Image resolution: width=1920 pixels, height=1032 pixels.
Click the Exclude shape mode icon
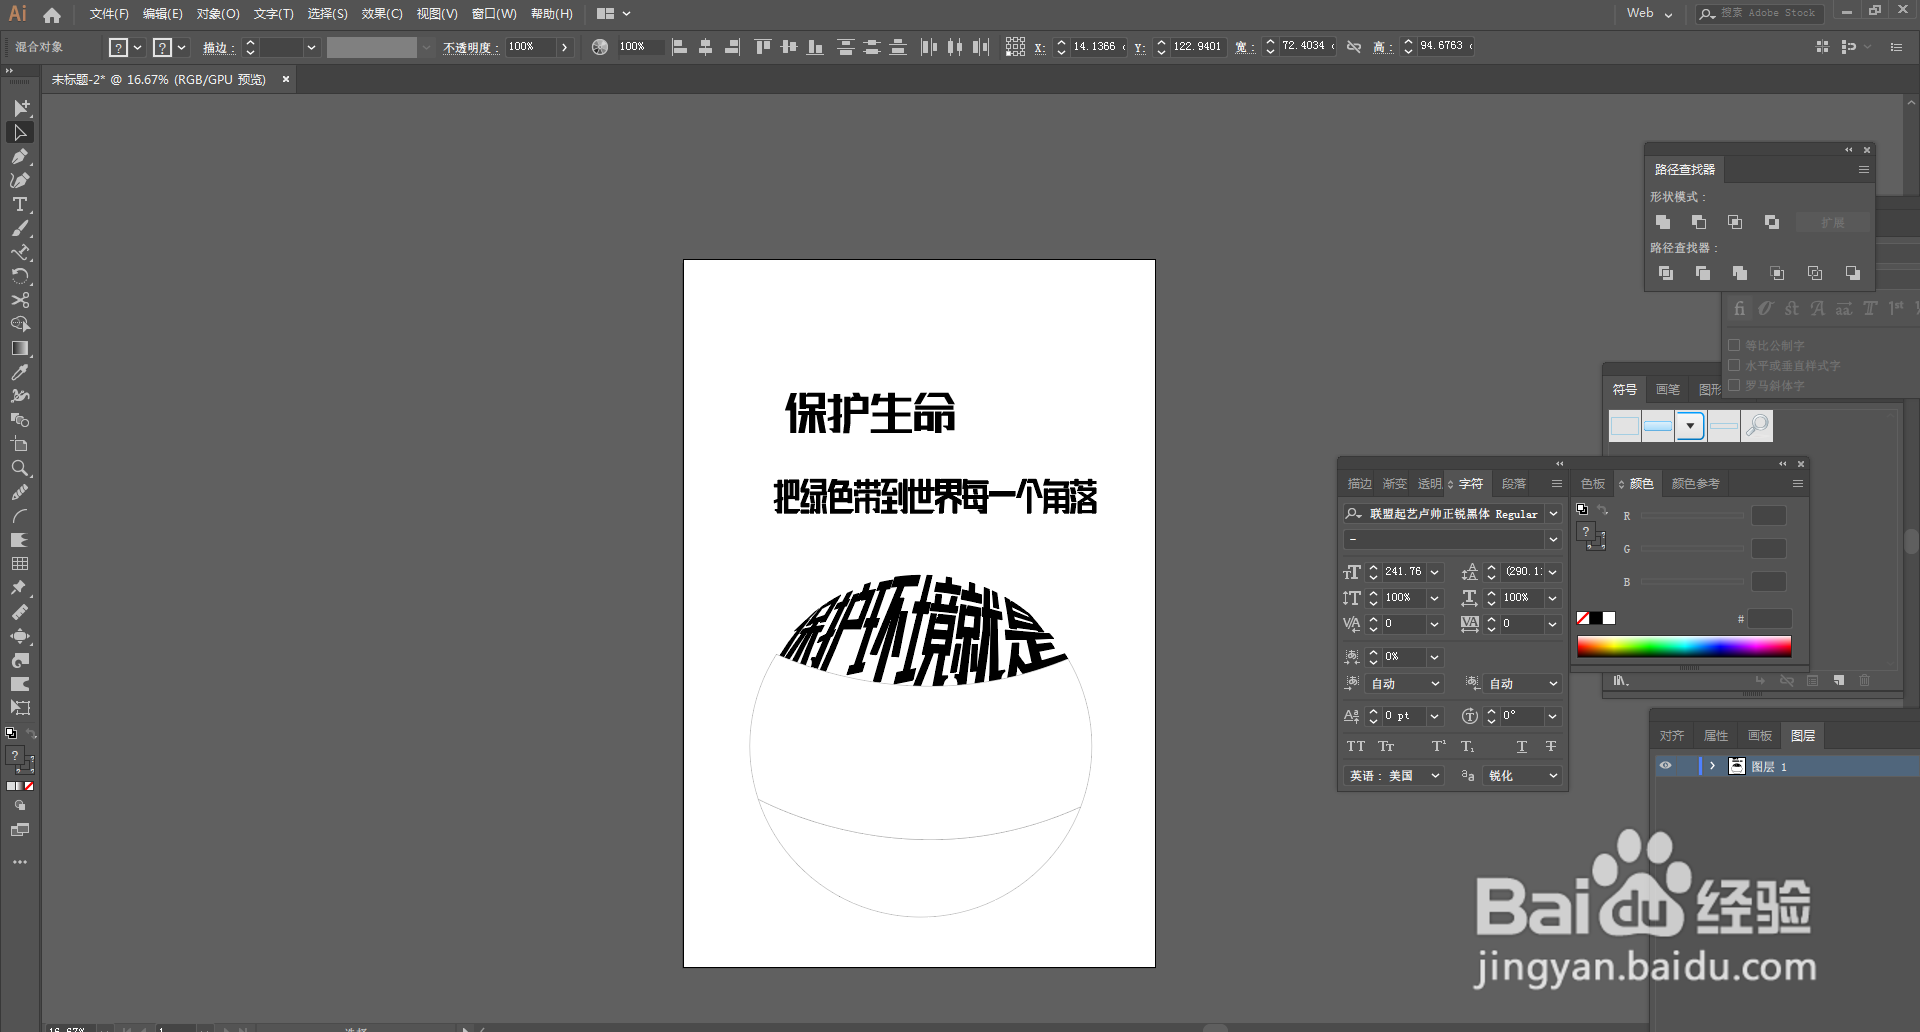[1772, 222]
